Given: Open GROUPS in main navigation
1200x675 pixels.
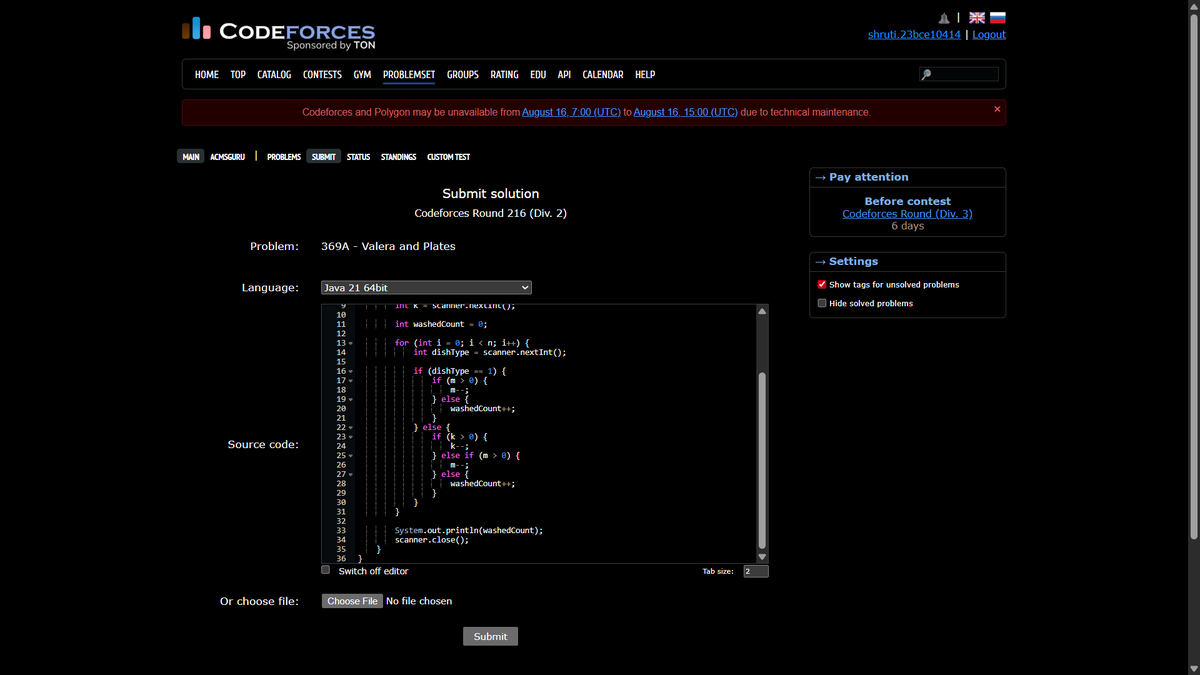Looking at the screenshot, I should coord(463,75).
